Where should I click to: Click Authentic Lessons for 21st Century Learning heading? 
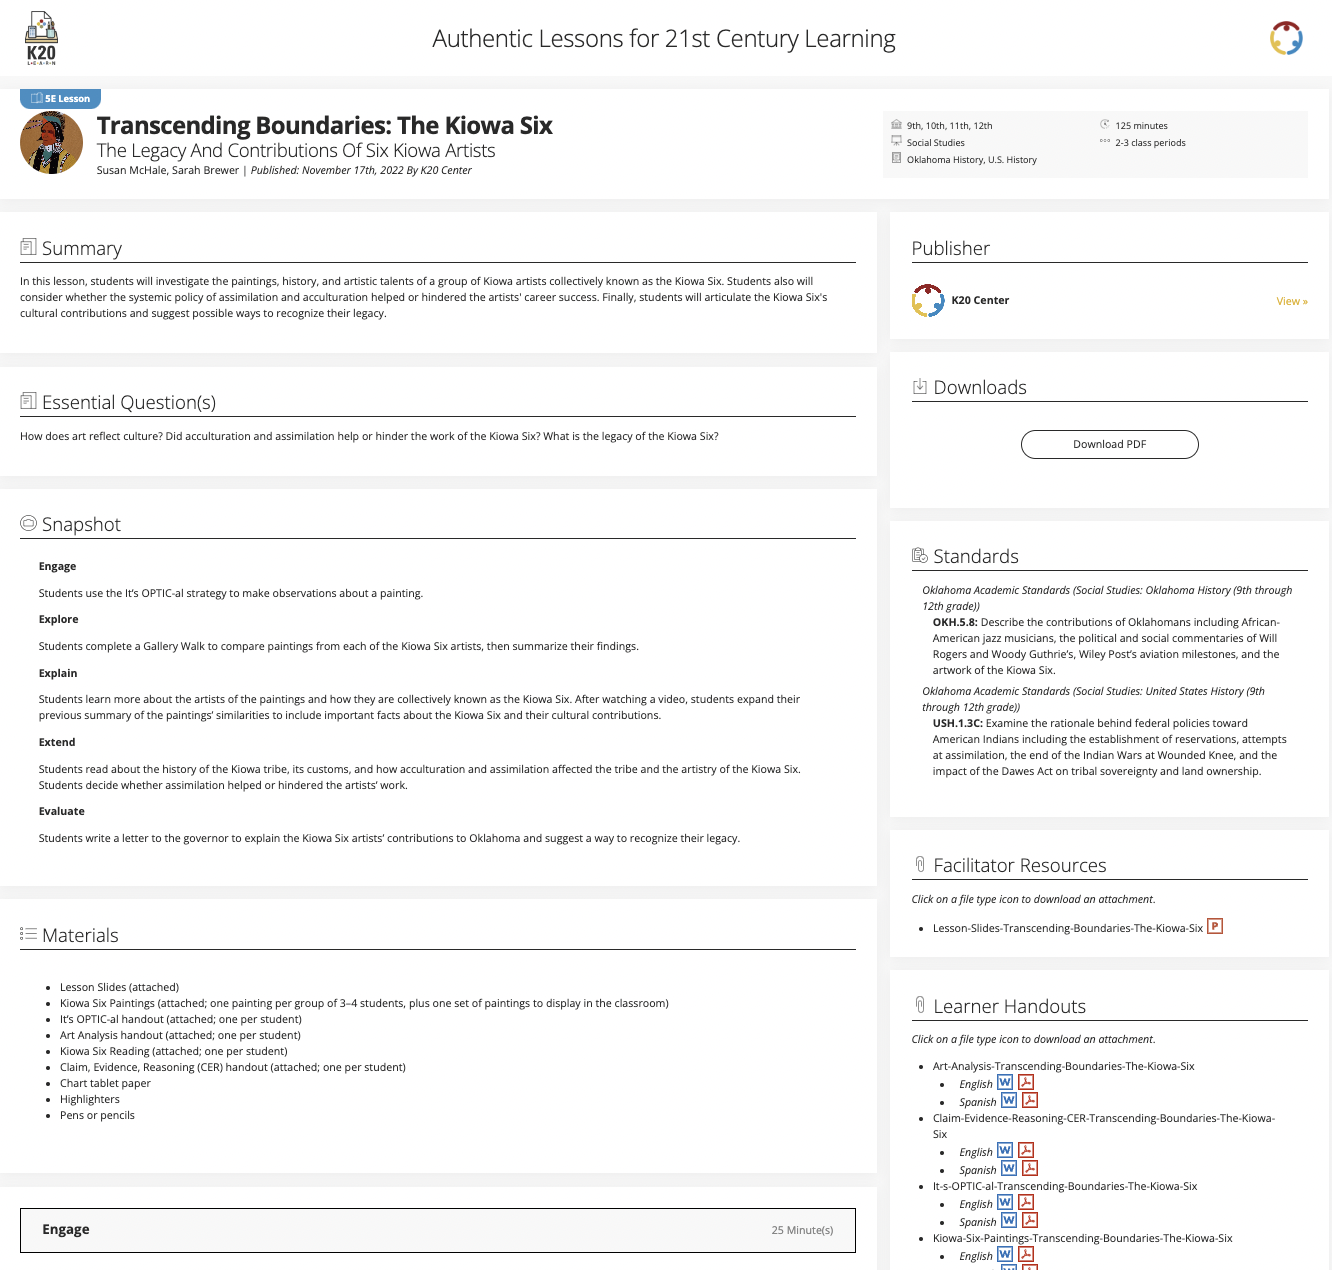tap(663, 39)
